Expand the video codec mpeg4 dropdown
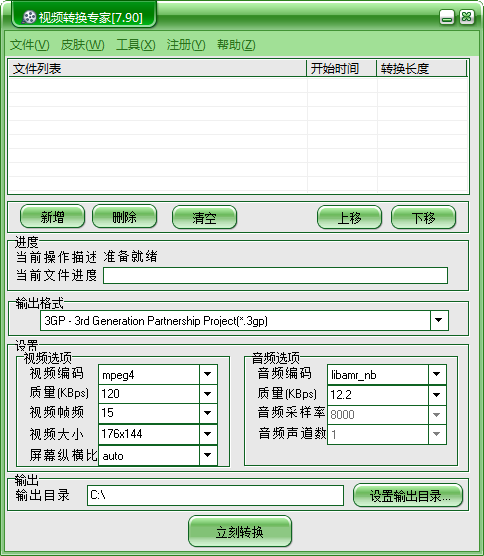Image resolution: width=484 pixels, height=556 pixels. click(208, 374)
